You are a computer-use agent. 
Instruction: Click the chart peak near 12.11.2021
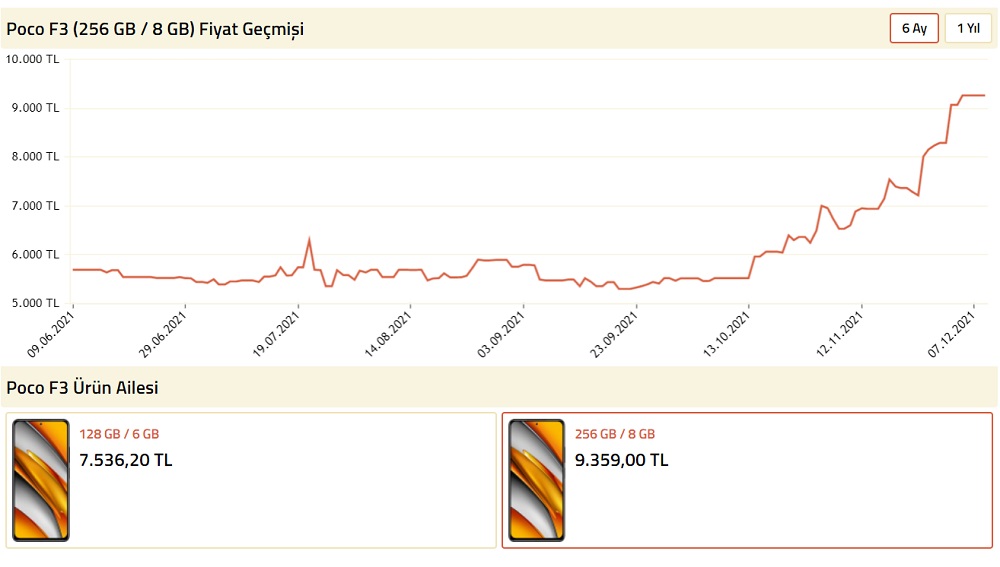tap(821, 205)
